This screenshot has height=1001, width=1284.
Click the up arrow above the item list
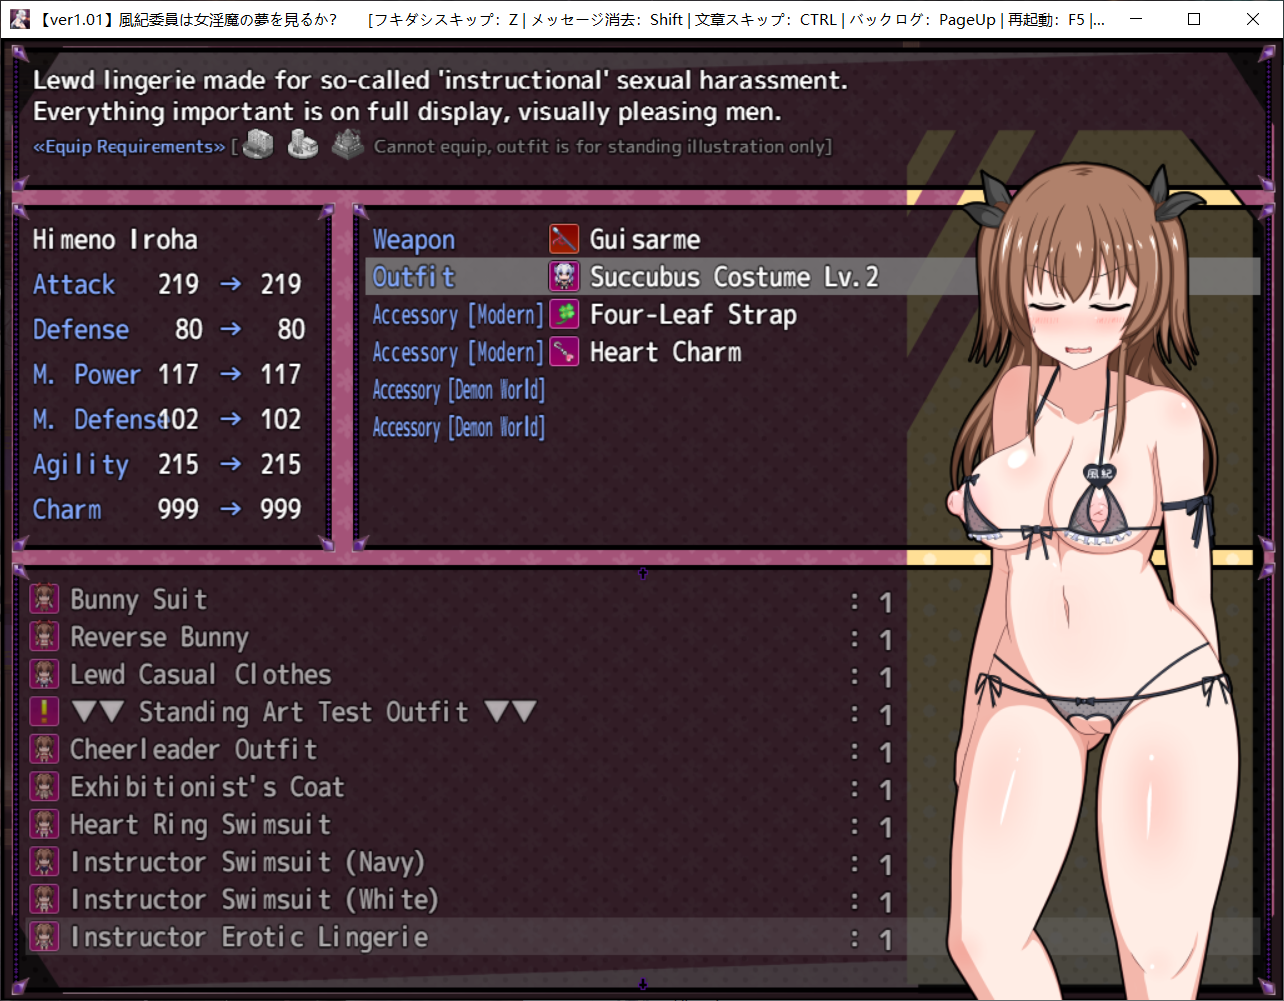point(642,573)
